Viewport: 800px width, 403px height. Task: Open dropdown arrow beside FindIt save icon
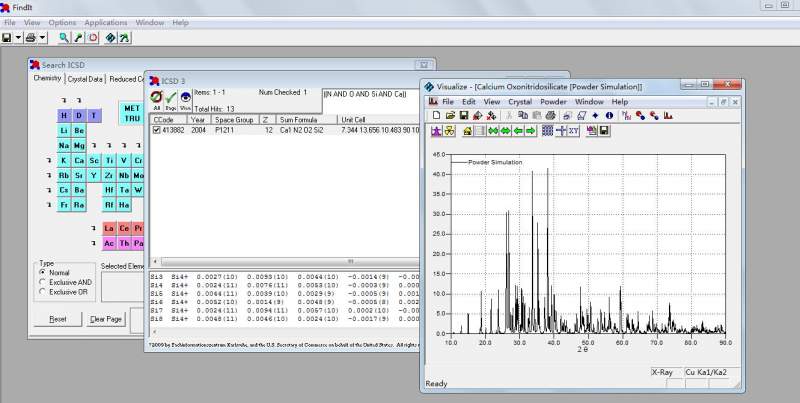[x=19, y=38]
